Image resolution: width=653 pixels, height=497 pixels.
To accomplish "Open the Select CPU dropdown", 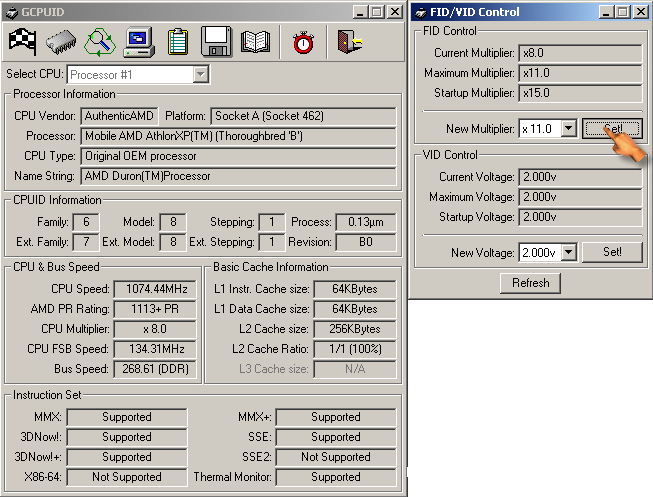I will [200, 74].
